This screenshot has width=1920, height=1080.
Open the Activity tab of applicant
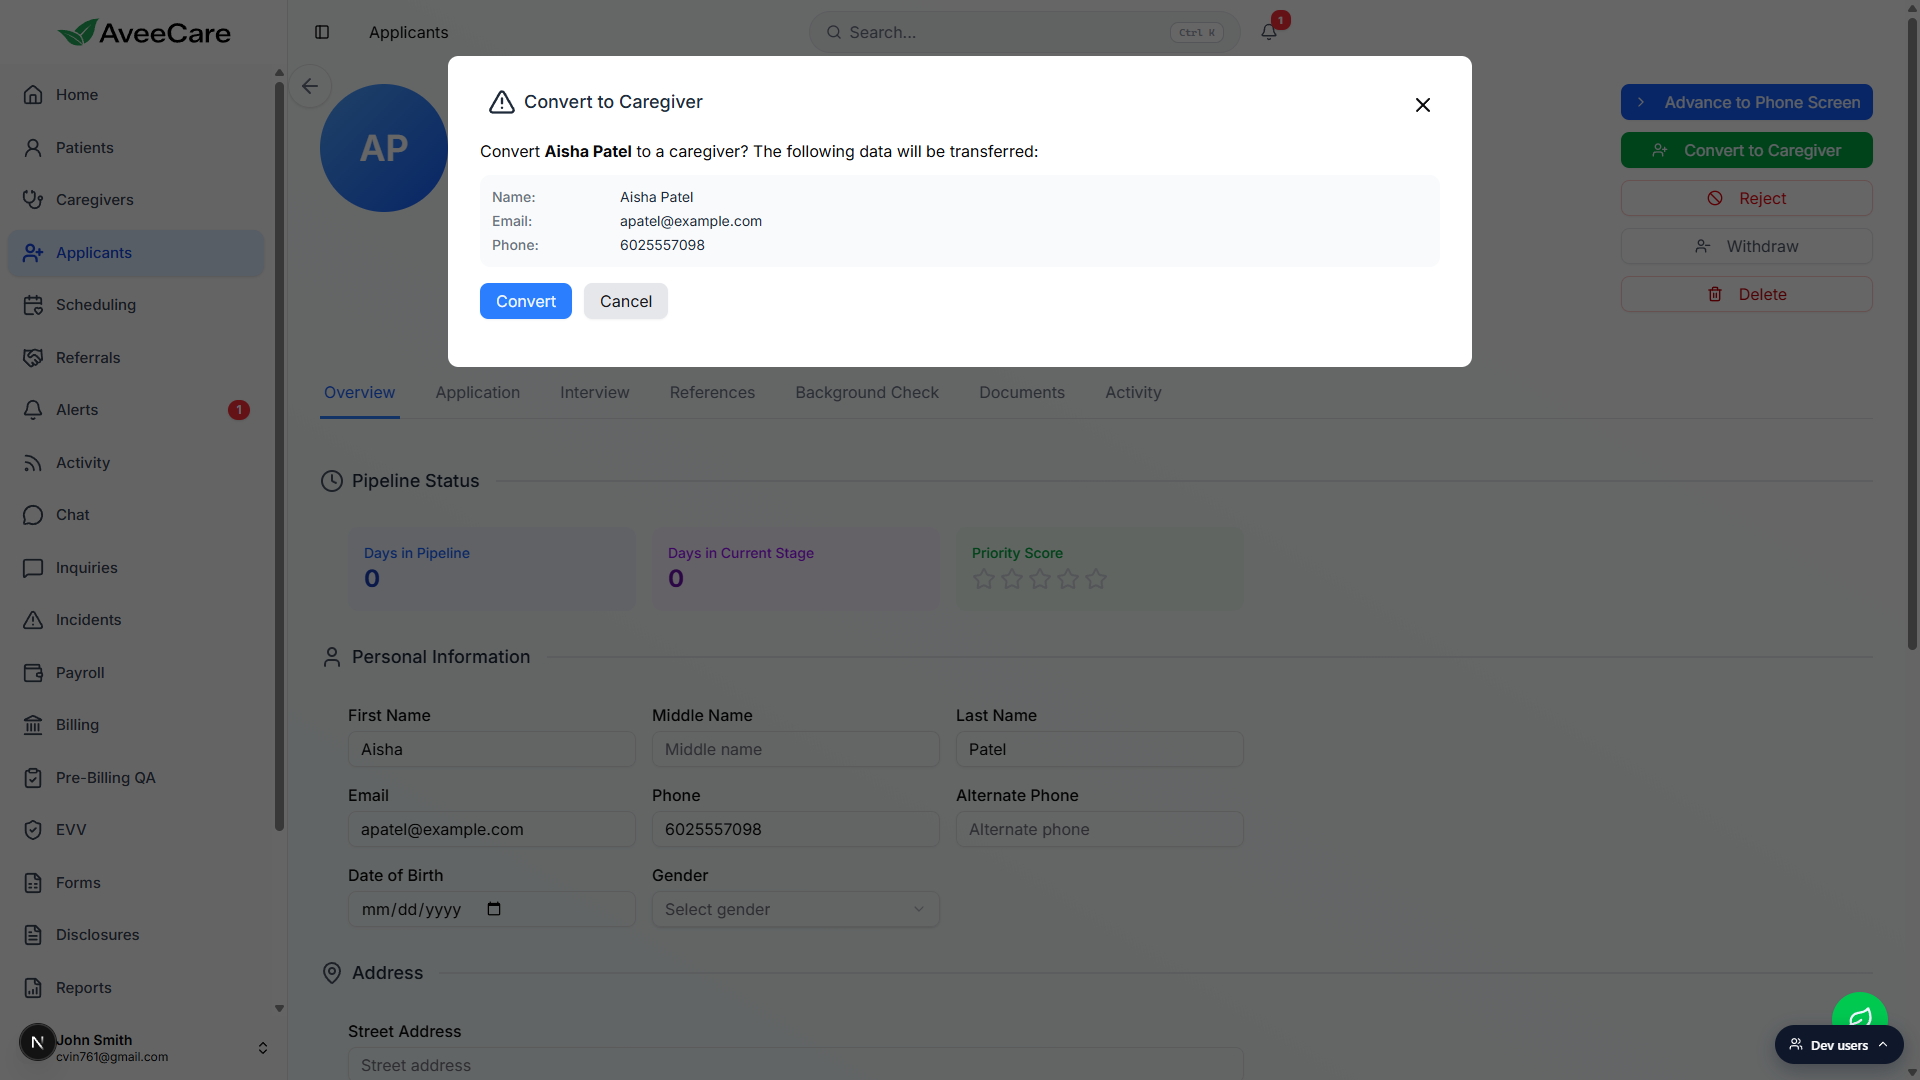click(x=1133, y=393)
